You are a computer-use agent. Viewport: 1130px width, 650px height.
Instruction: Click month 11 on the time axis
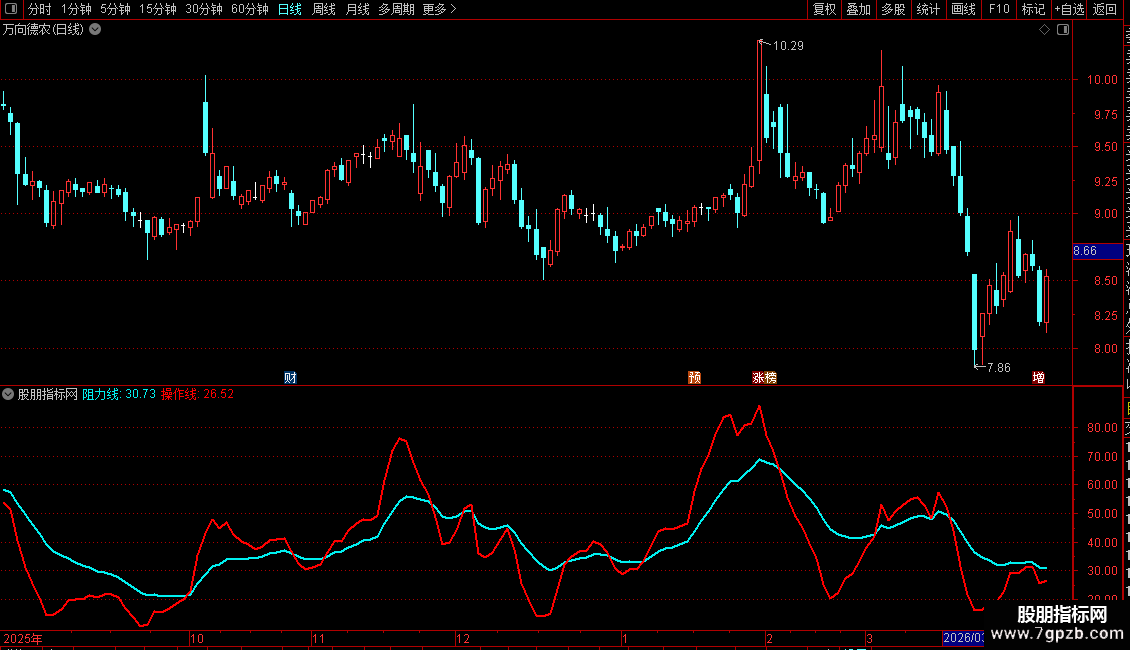pos(319,638)
